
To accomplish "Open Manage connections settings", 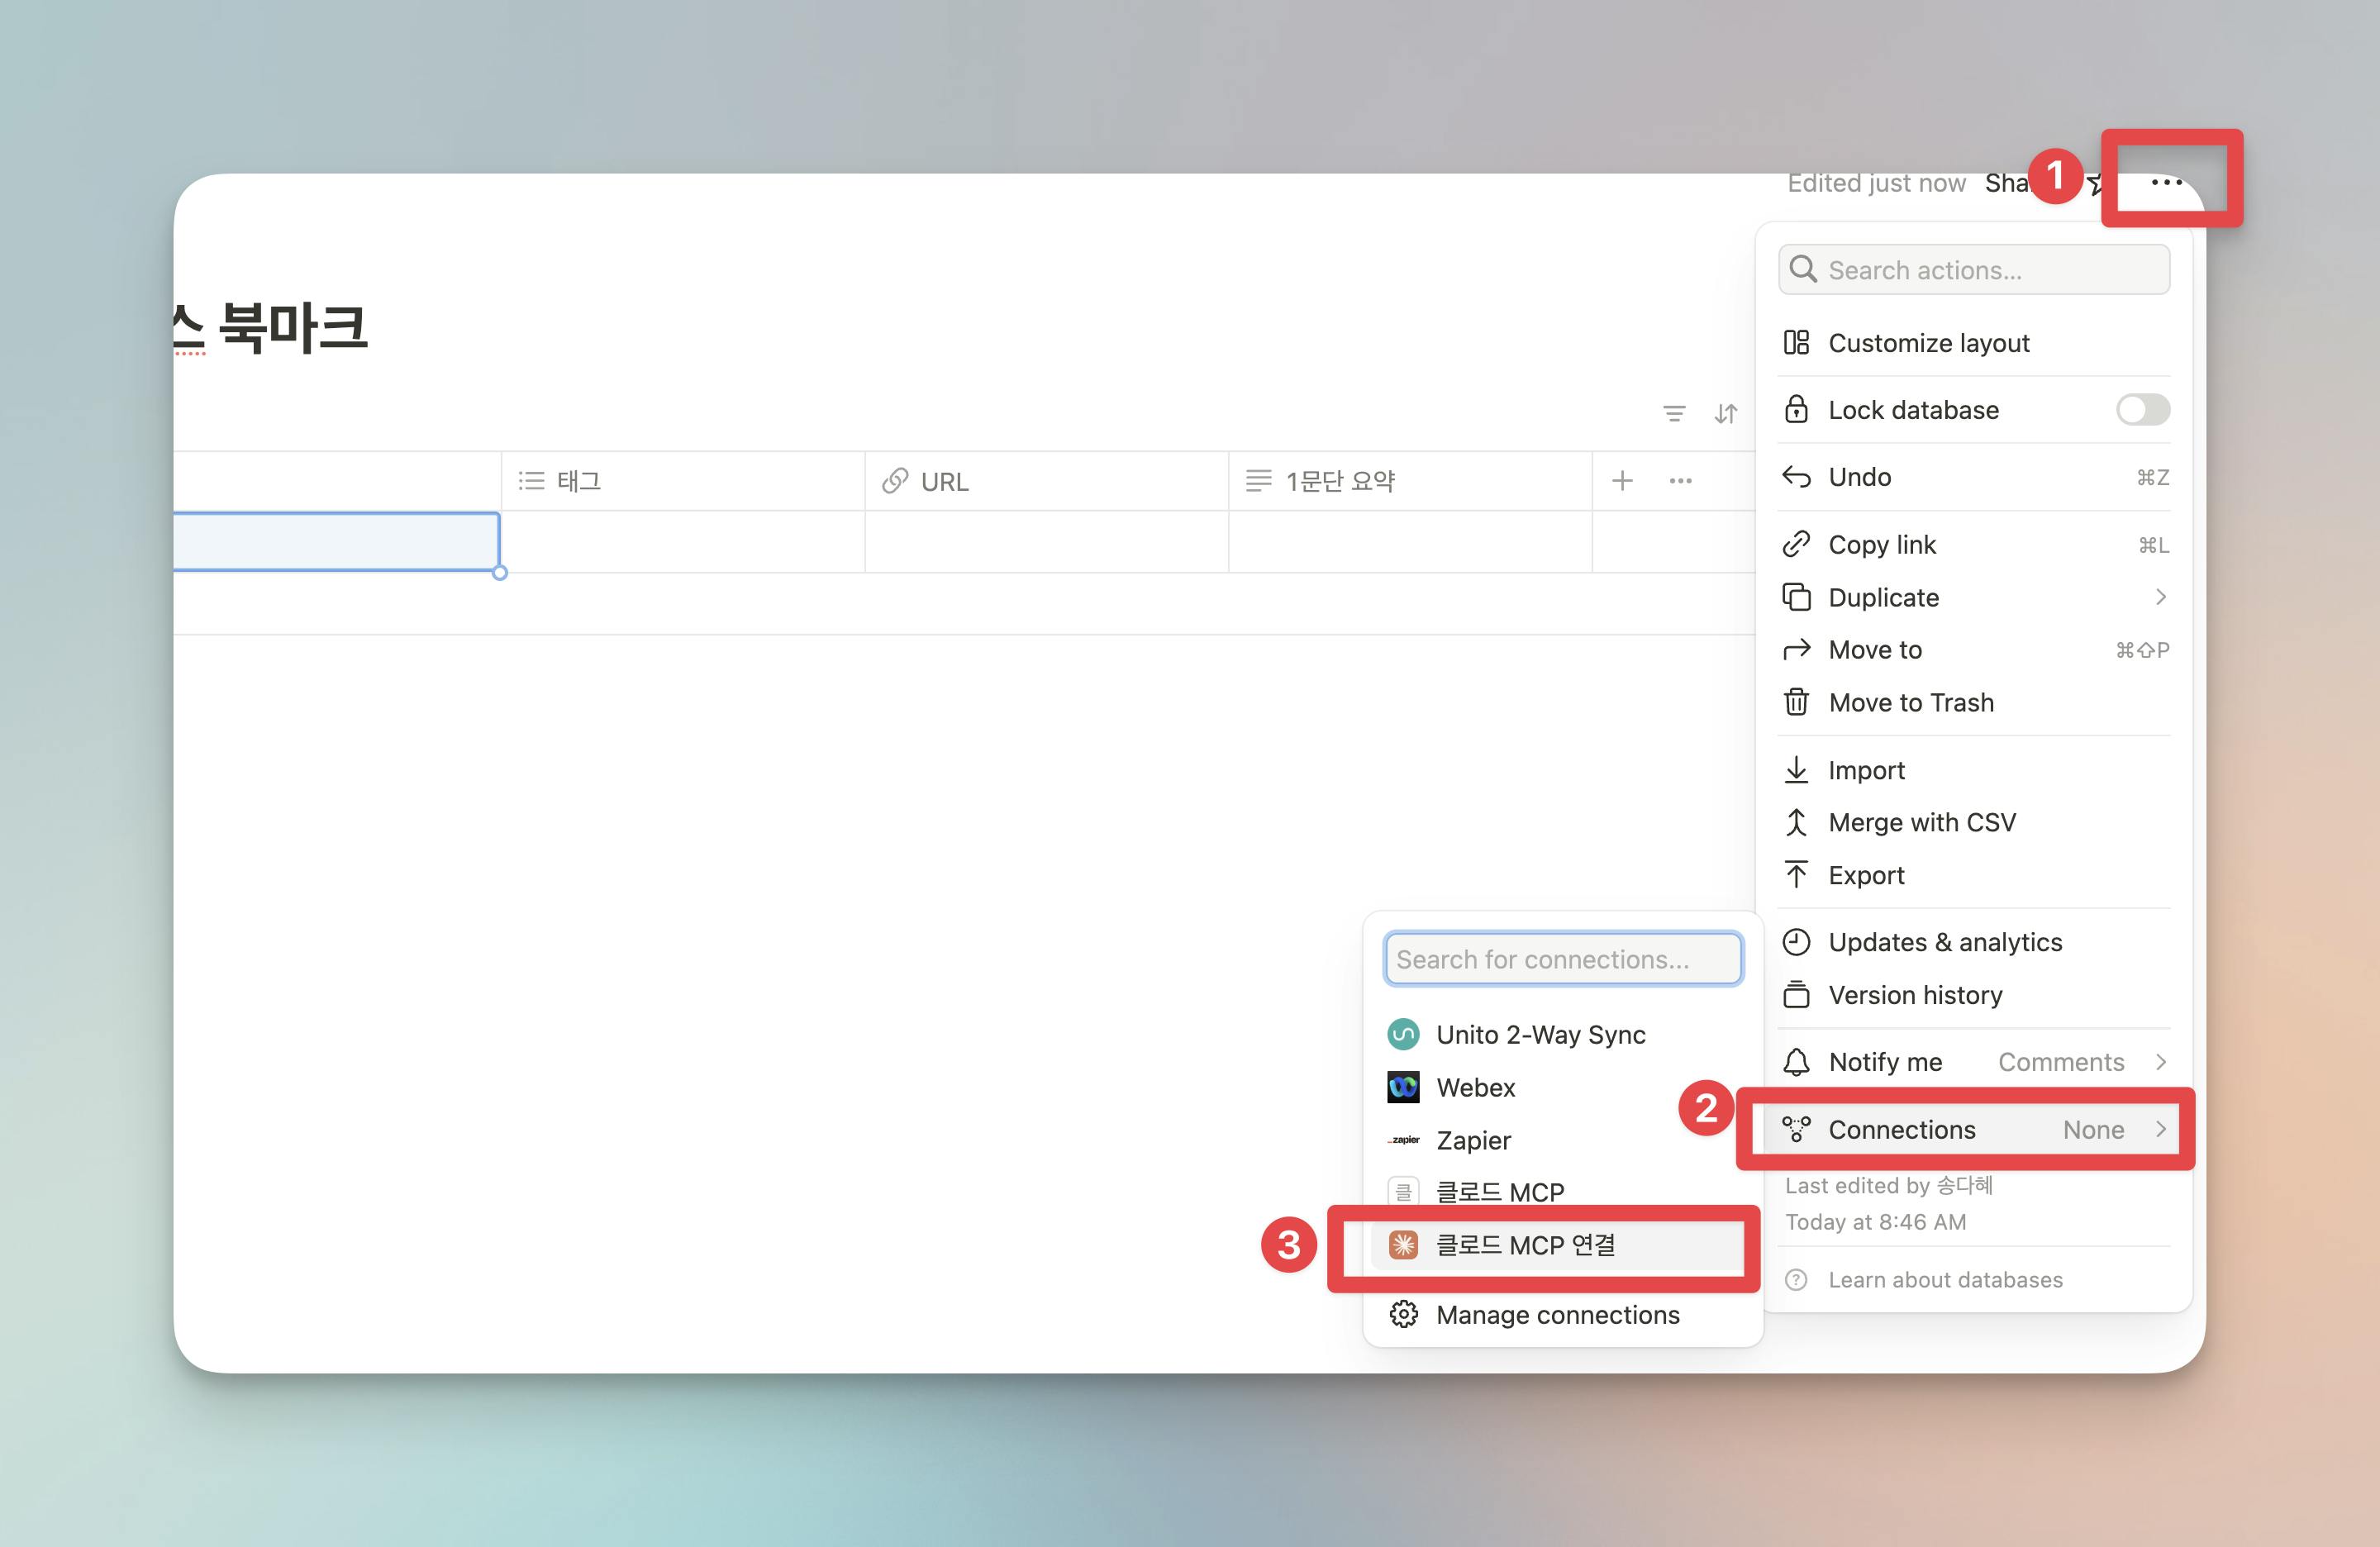I will [1557, 1314].
